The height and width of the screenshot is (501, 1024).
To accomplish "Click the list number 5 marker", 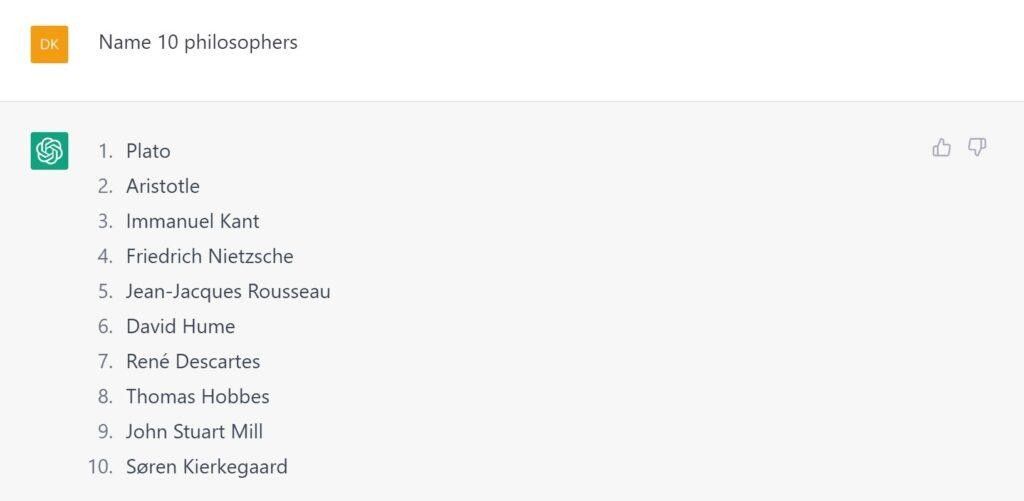I will pos(105,291).
